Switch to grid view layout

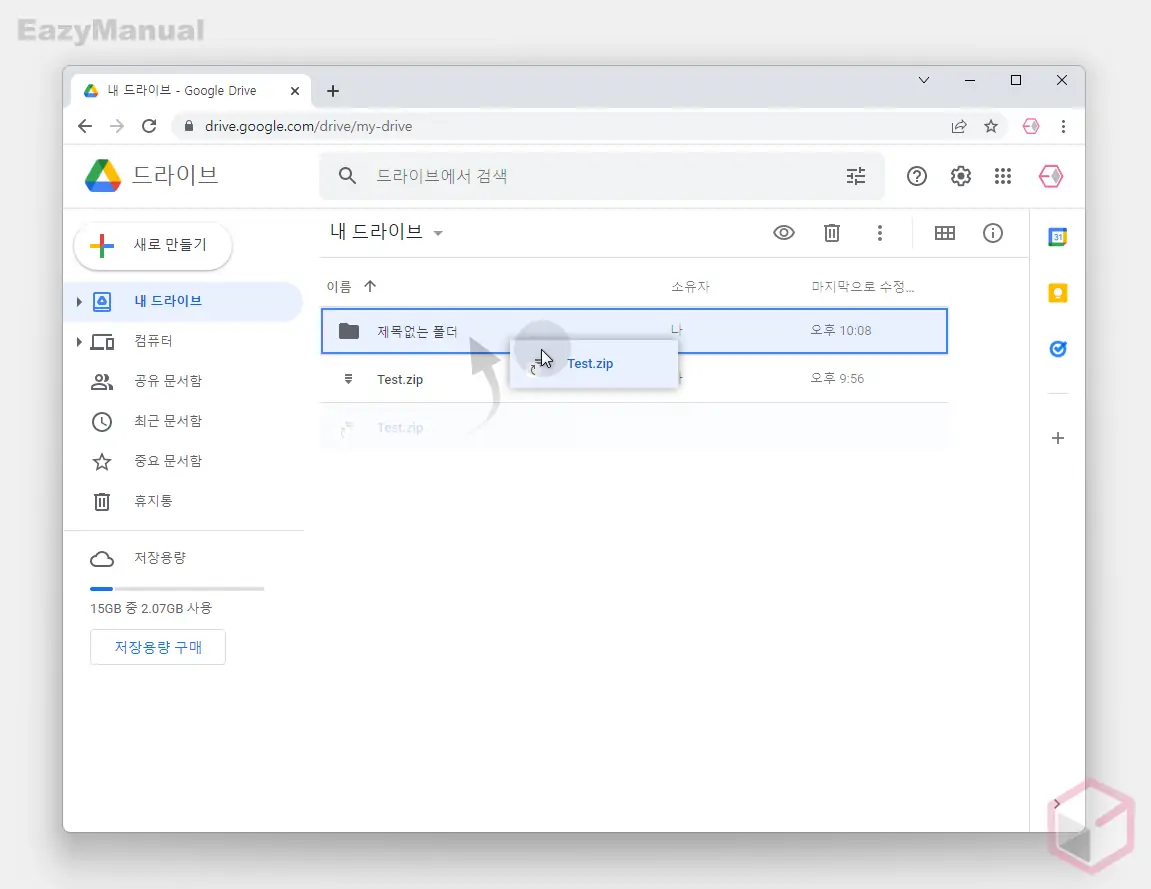944,232
